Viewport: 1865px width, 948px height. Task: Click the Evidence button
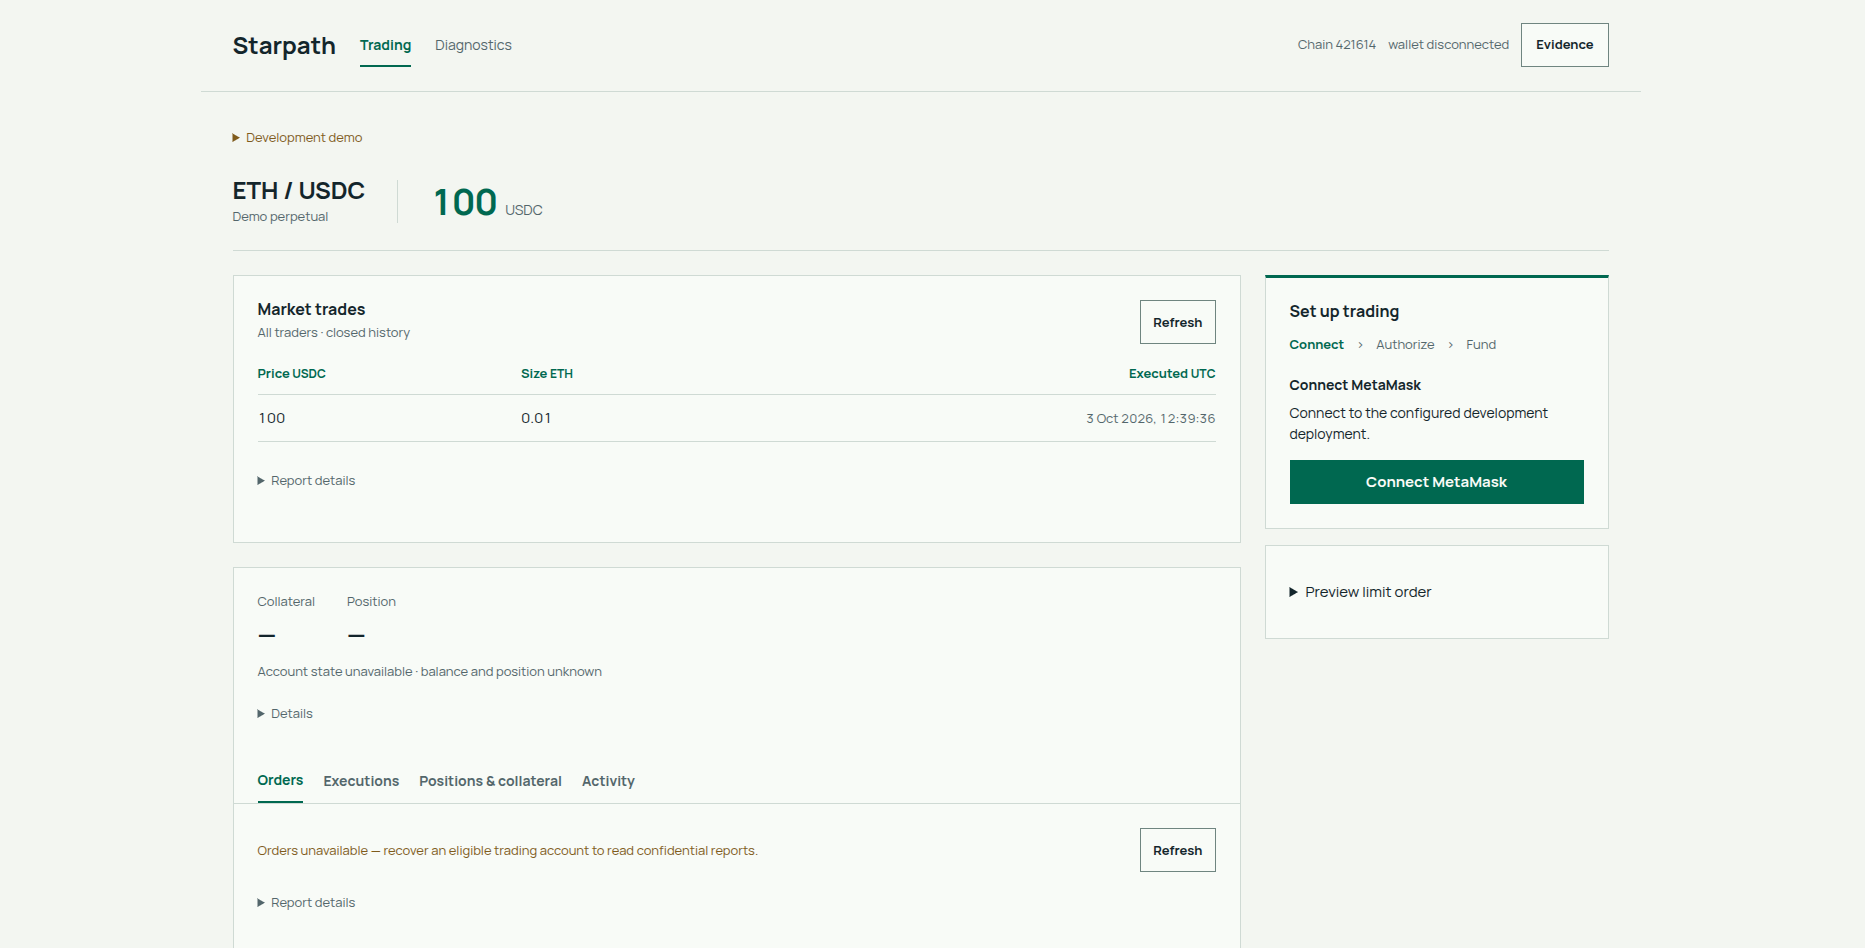(1564, 45)
